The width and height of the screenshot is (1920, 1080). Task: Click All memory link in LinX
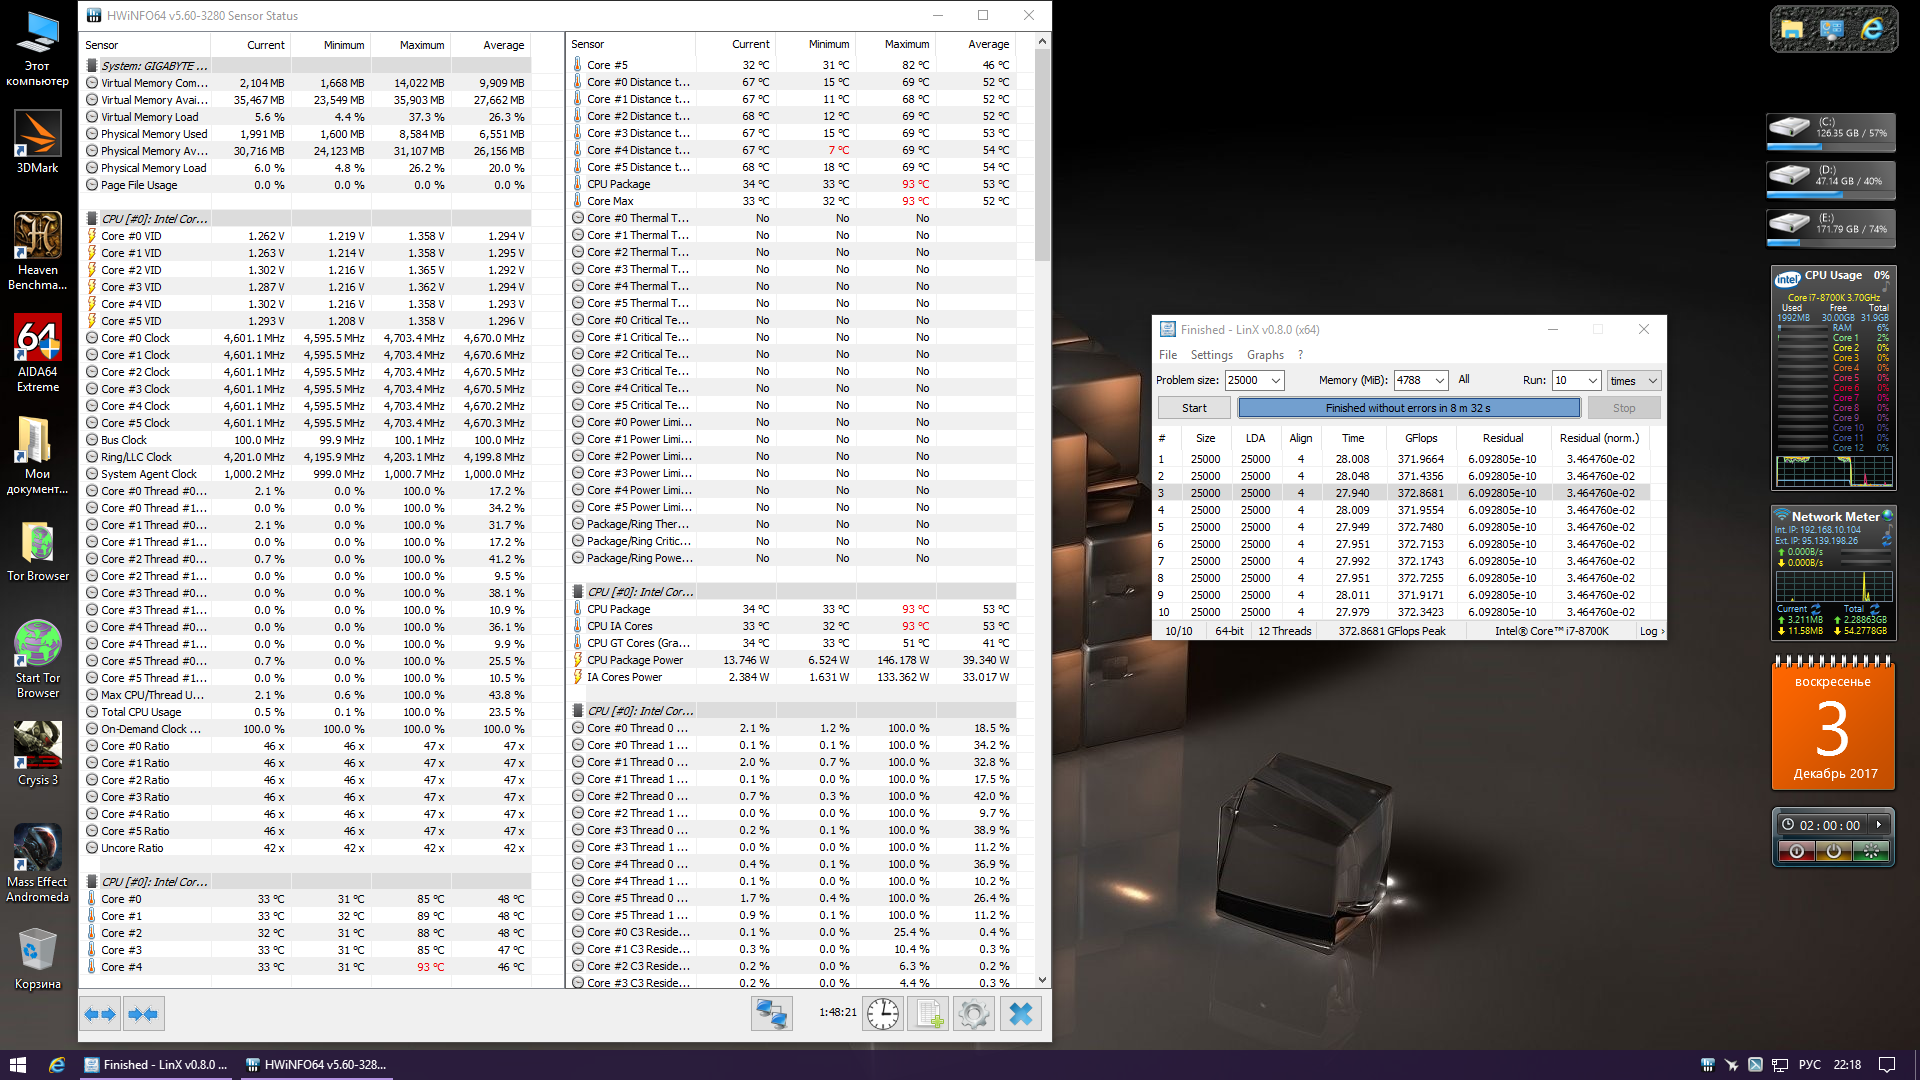point(1464,379)
